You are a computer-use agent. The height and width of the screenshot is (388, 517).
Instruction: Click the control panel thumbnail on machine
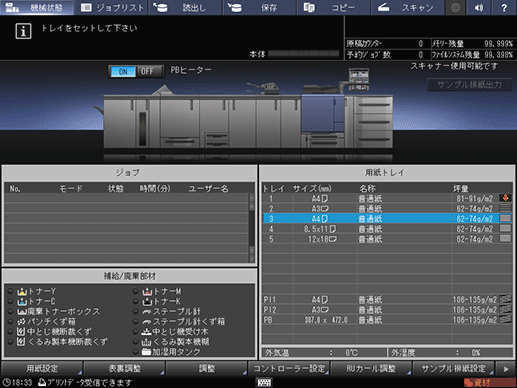(x=359, y=79)
